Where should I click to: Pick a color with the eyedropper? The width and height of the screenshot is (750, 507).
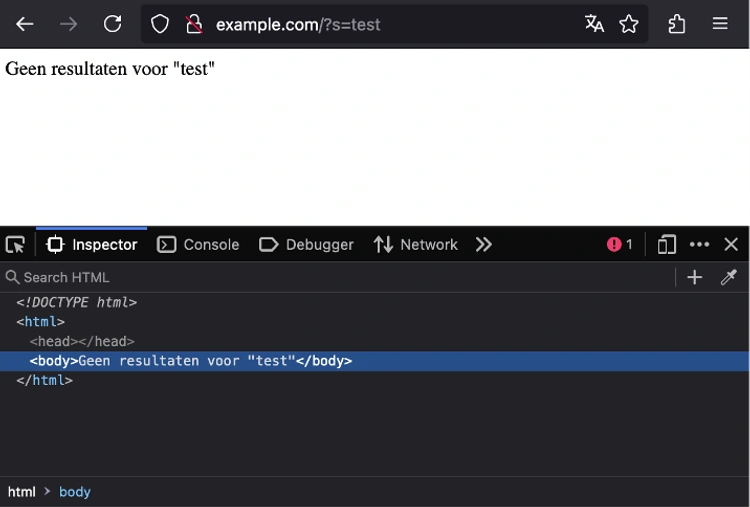[x=729, y=277]
